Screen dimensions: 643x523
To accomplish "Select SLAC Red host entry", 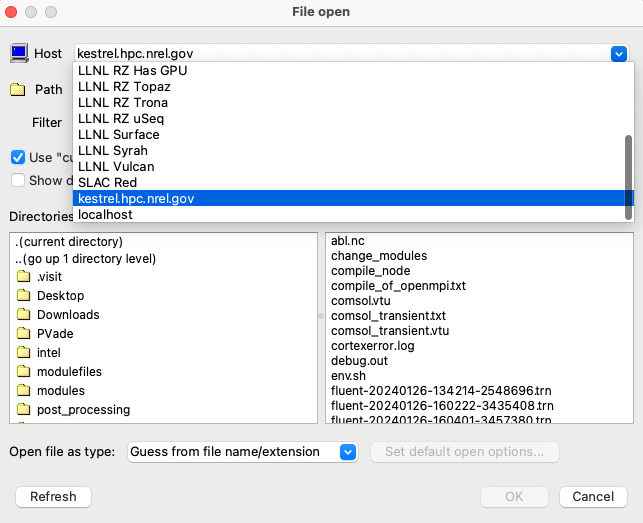I will click(107, 182).
